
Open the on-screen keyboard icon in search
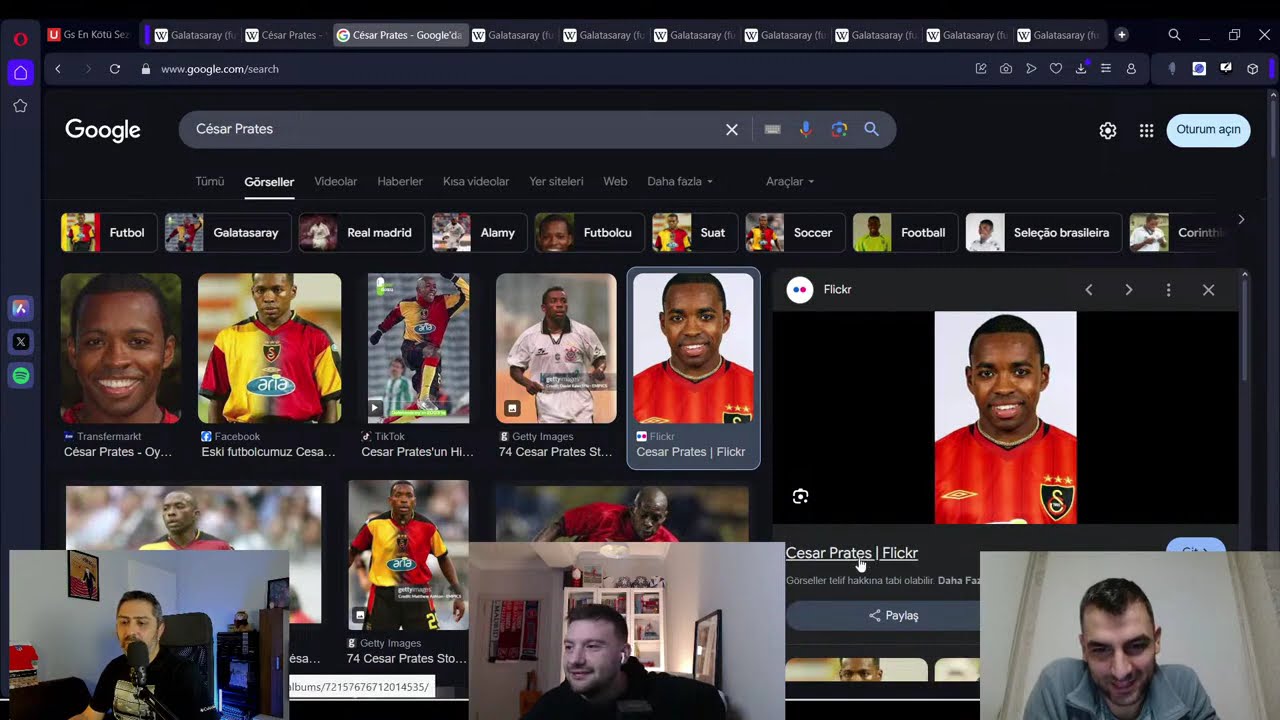(x=772, y=129)
